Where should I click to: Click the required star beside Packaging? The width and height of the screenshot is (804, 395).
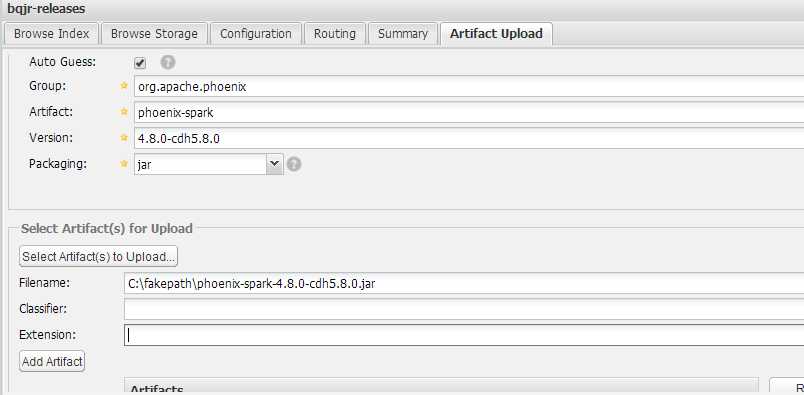coord(124,164)
